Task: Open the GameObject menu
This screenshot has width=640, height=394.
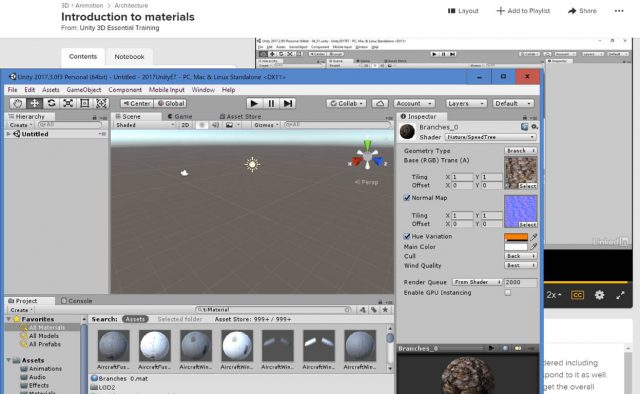Action: pos(84,90)
